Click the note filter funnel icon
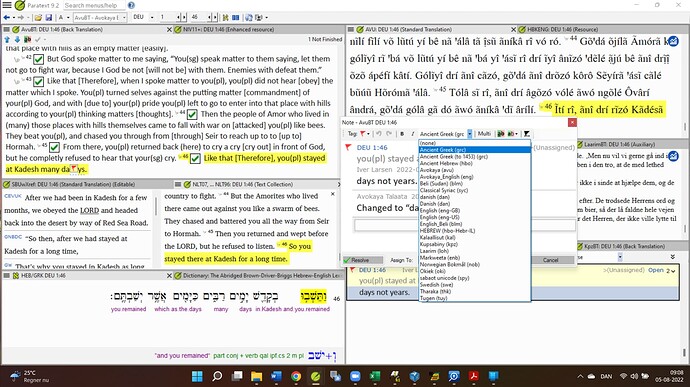The width and height of the screenshot is (690, 387). [x=527, y=134]
